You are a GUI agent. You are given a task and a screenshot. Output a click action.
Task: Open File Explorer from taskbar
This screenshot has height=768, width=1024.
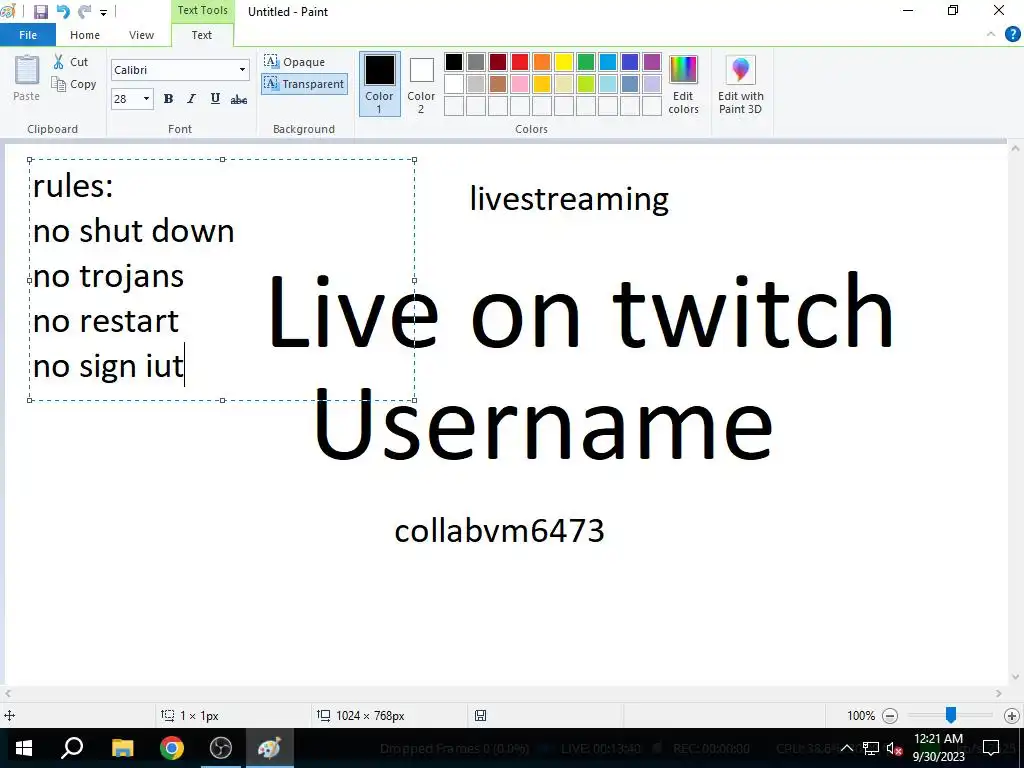122,748
